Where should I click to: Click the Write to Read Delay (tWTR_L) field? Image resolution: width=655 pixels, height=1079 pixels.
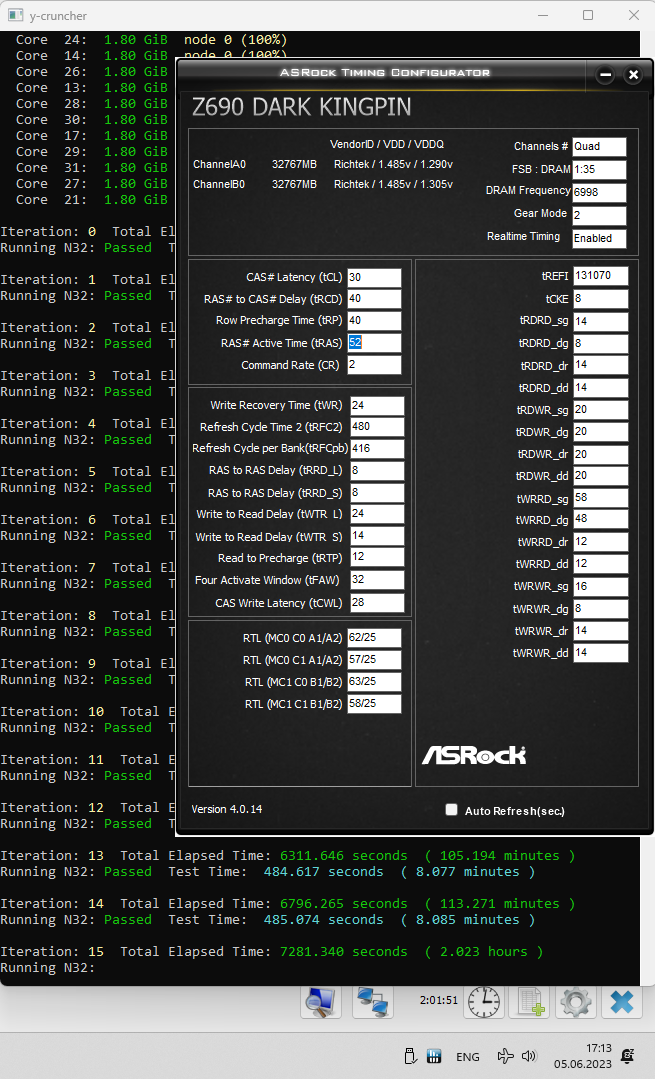click(x=377, y=514)
